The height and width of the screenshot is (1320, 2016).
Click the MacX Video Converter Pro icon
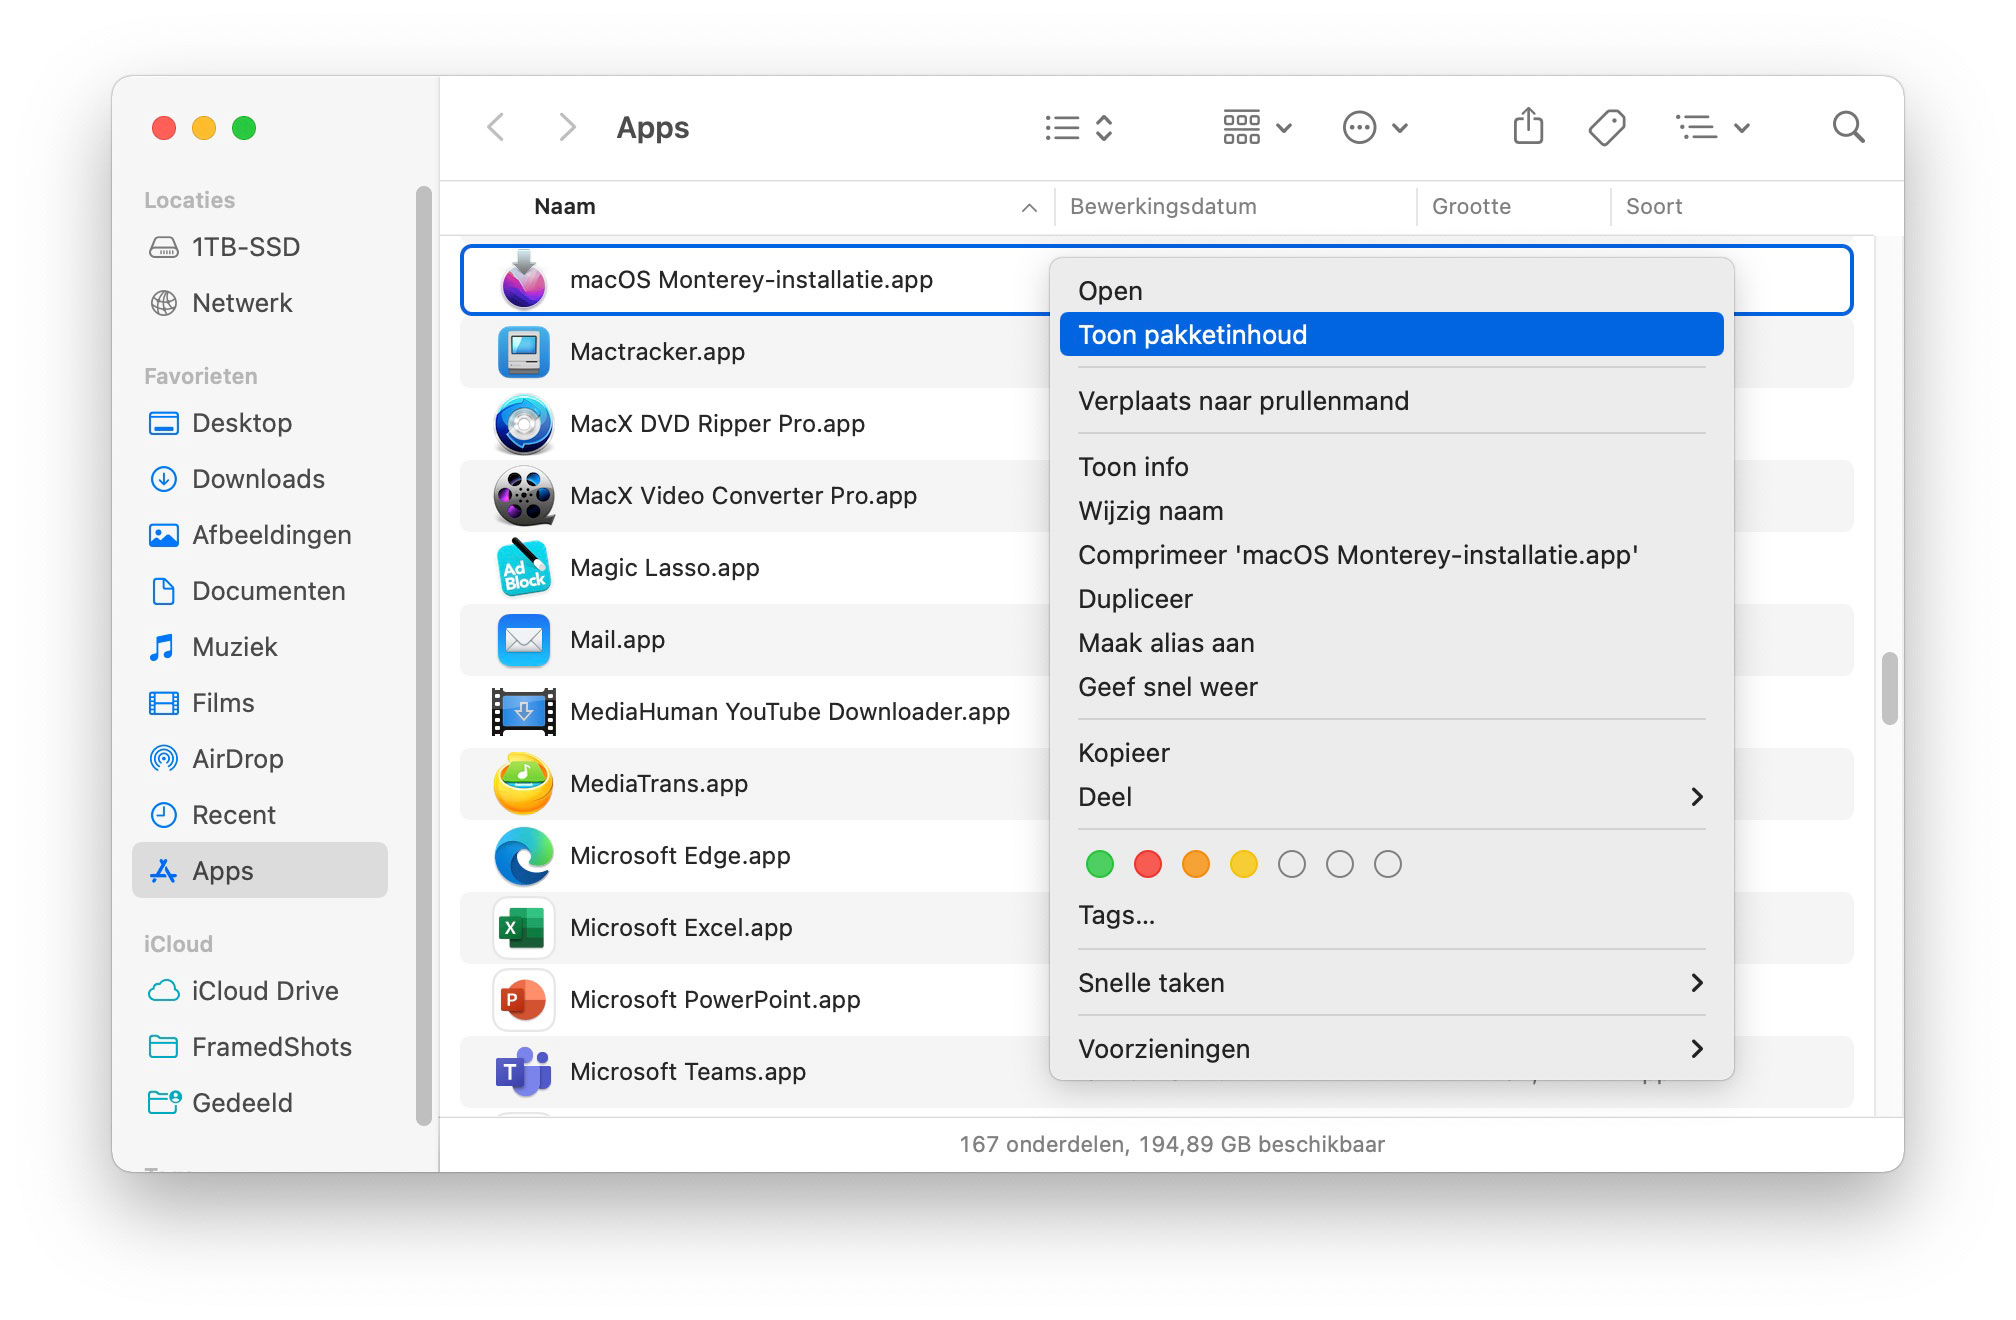click(x=523, y=496)
